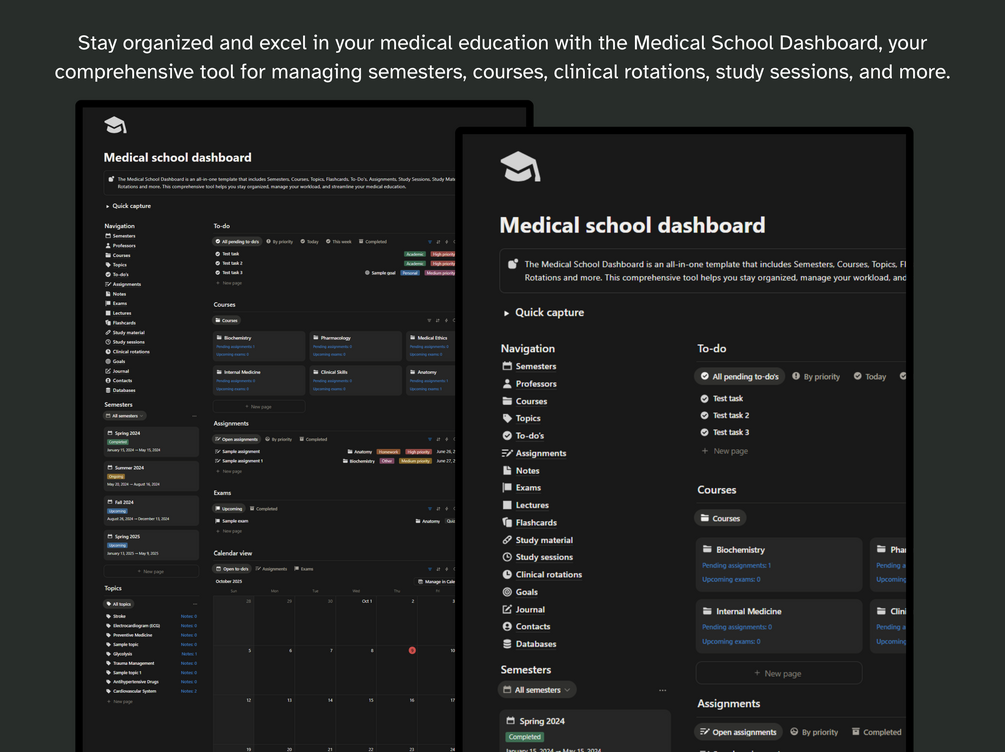Select All pending to-do's tab in front window
Viewport: 1005px width, 752px height.
(740, 376)
